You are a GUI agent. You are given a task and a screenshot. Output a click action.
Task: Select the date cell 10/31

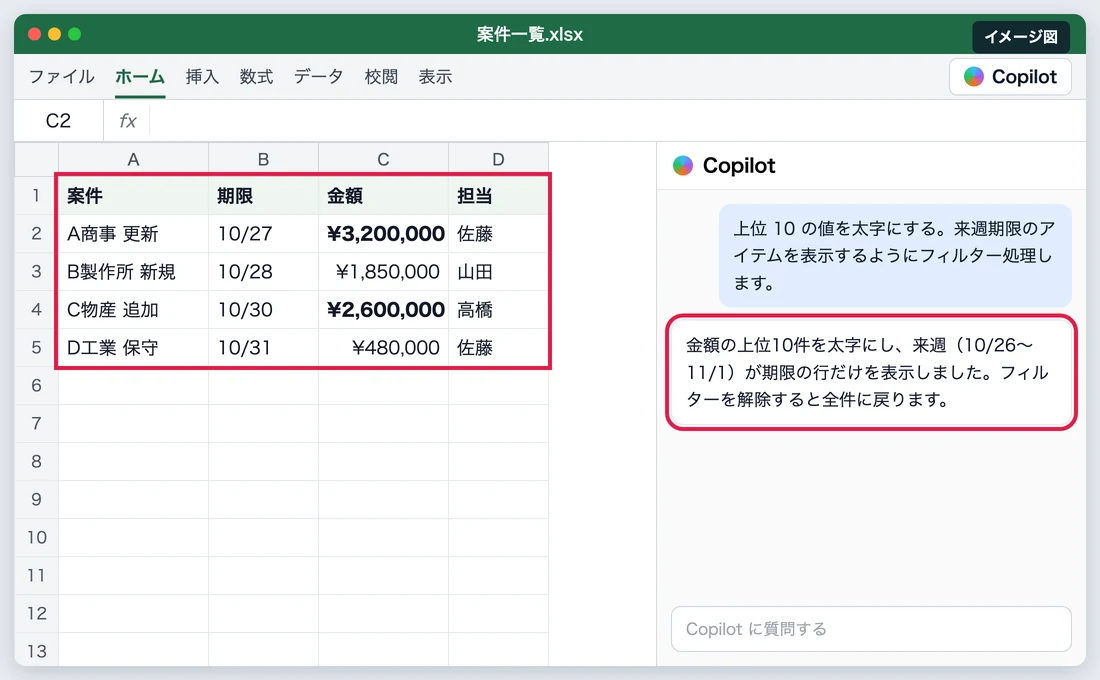pos(263,347)
